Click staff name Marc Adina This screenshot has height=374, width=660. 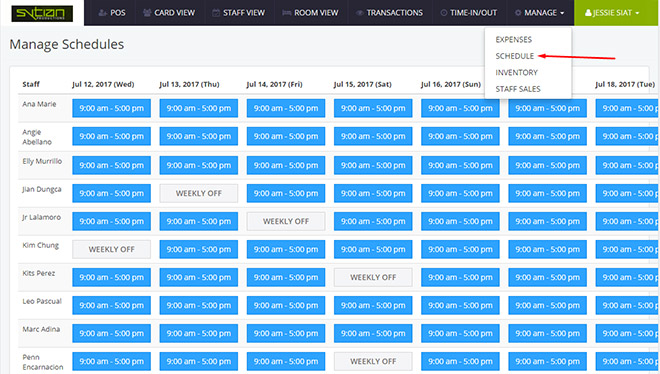click(41, 329)
